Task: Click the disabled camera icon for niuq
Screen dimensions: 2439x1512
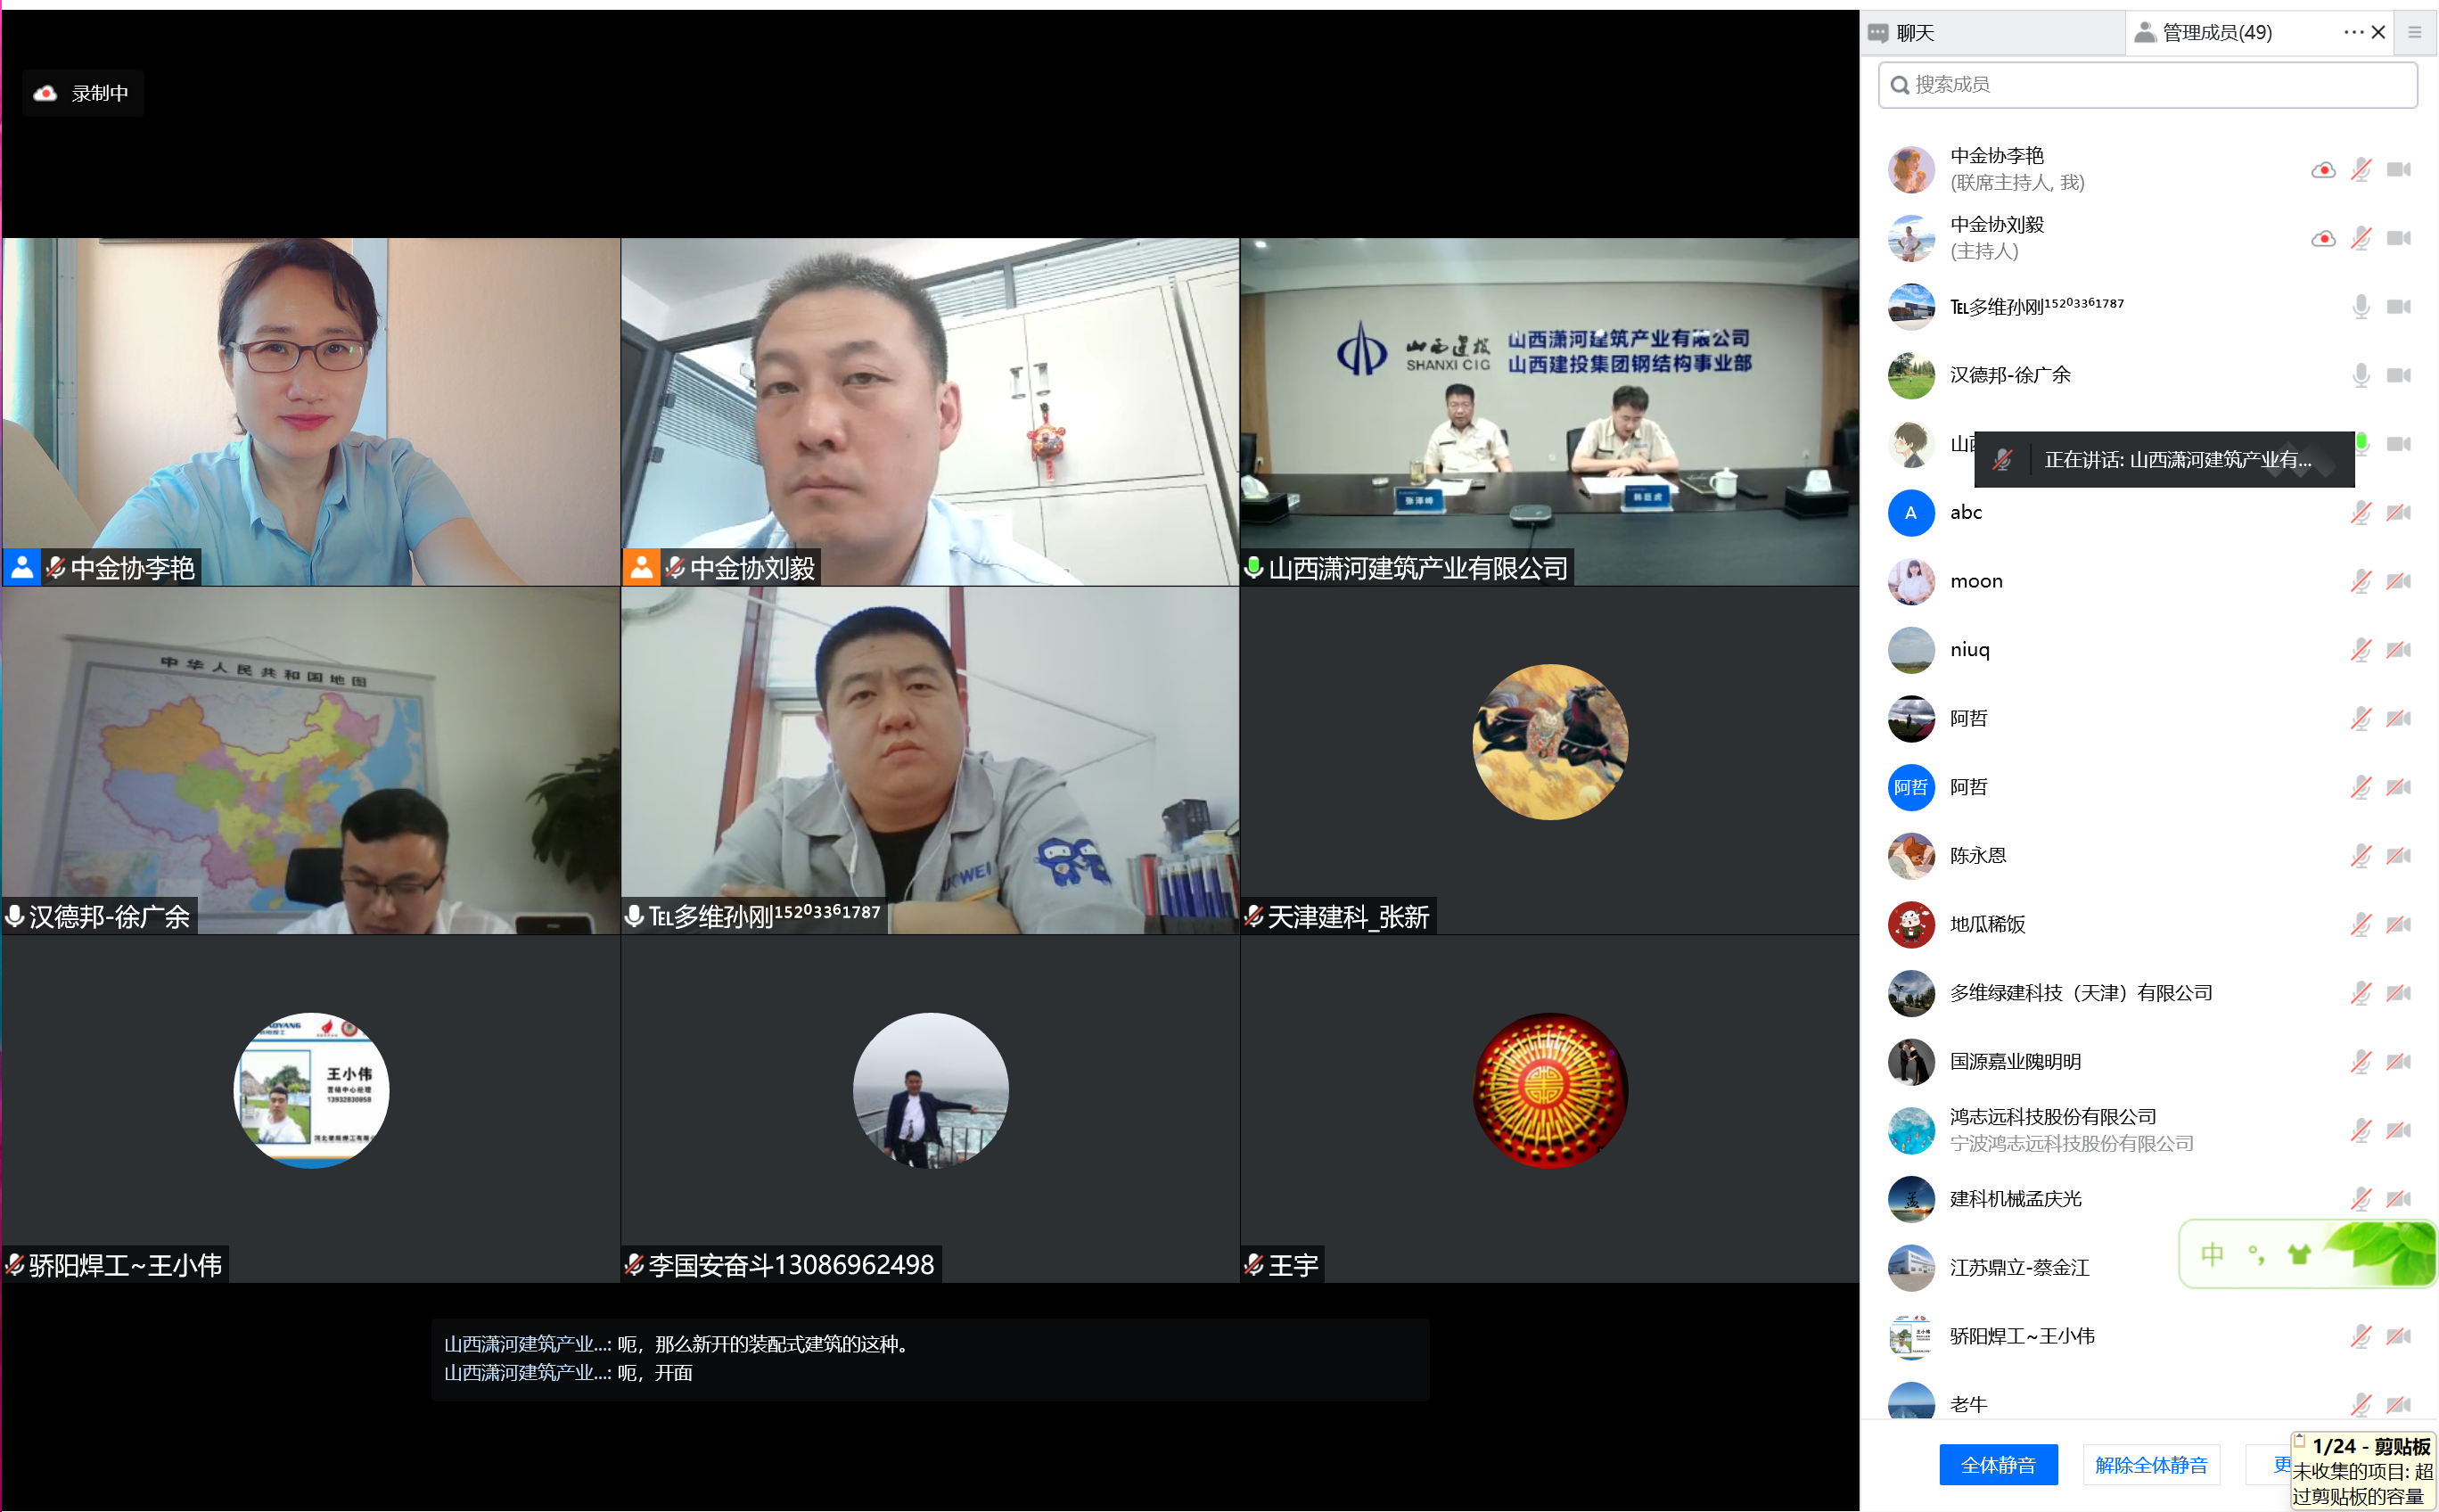Action: 2398,650
